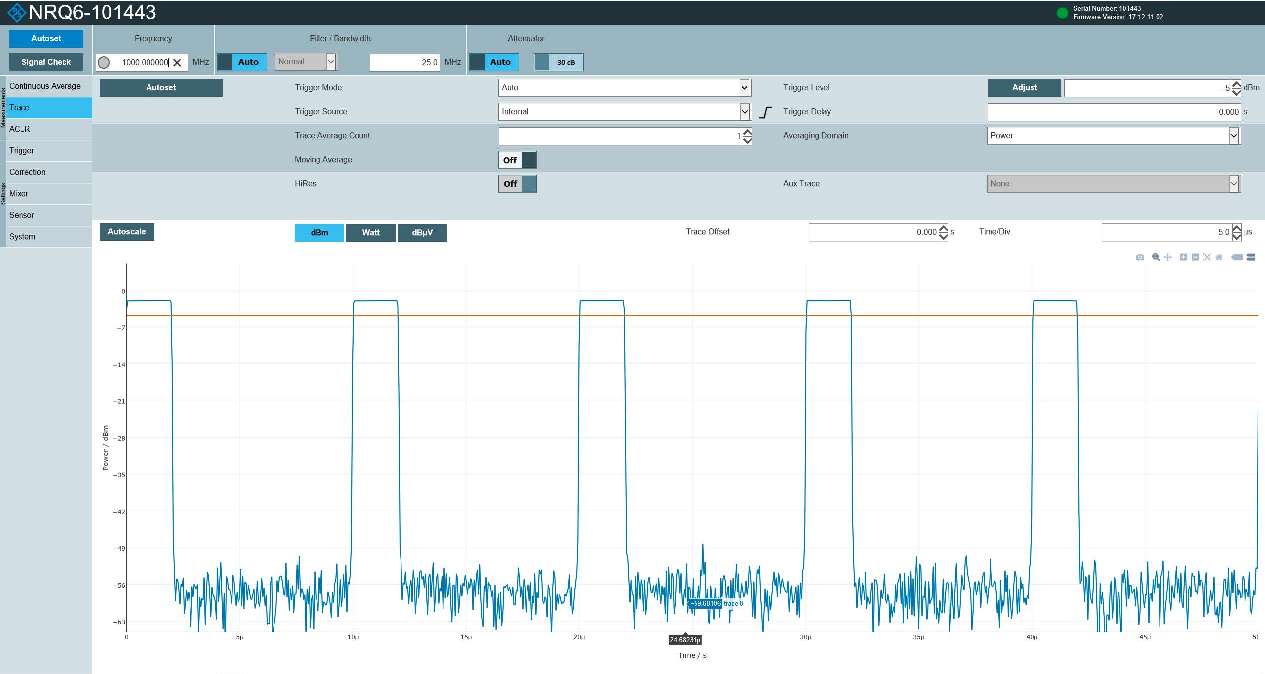
Task: Open the Correction settings page
Action: [48, 172]
